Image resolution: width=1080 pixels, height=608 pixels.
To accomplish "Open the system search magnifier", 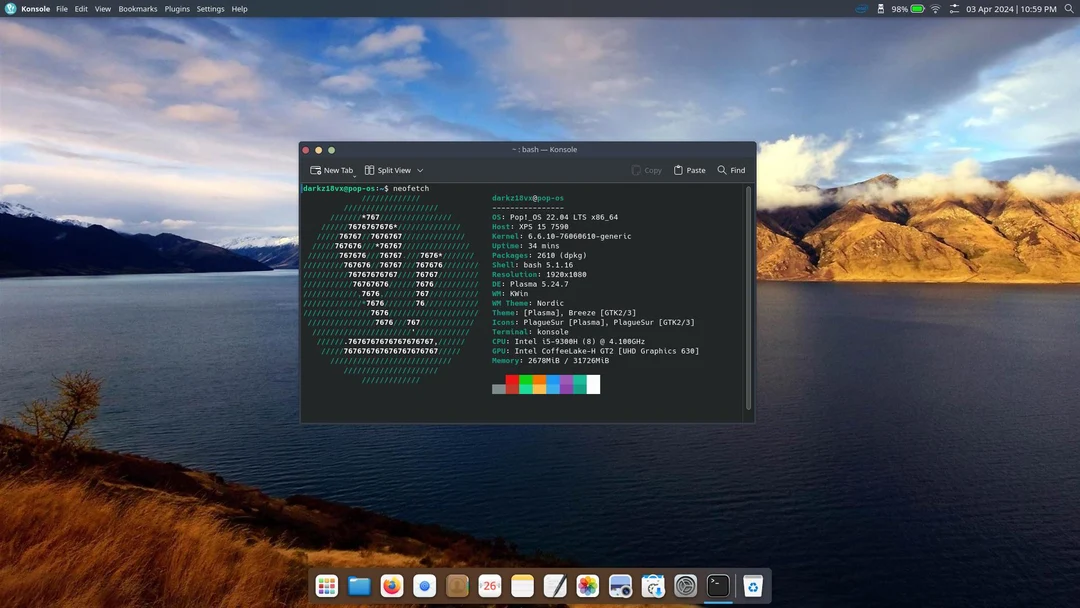I will point(1068,9).
